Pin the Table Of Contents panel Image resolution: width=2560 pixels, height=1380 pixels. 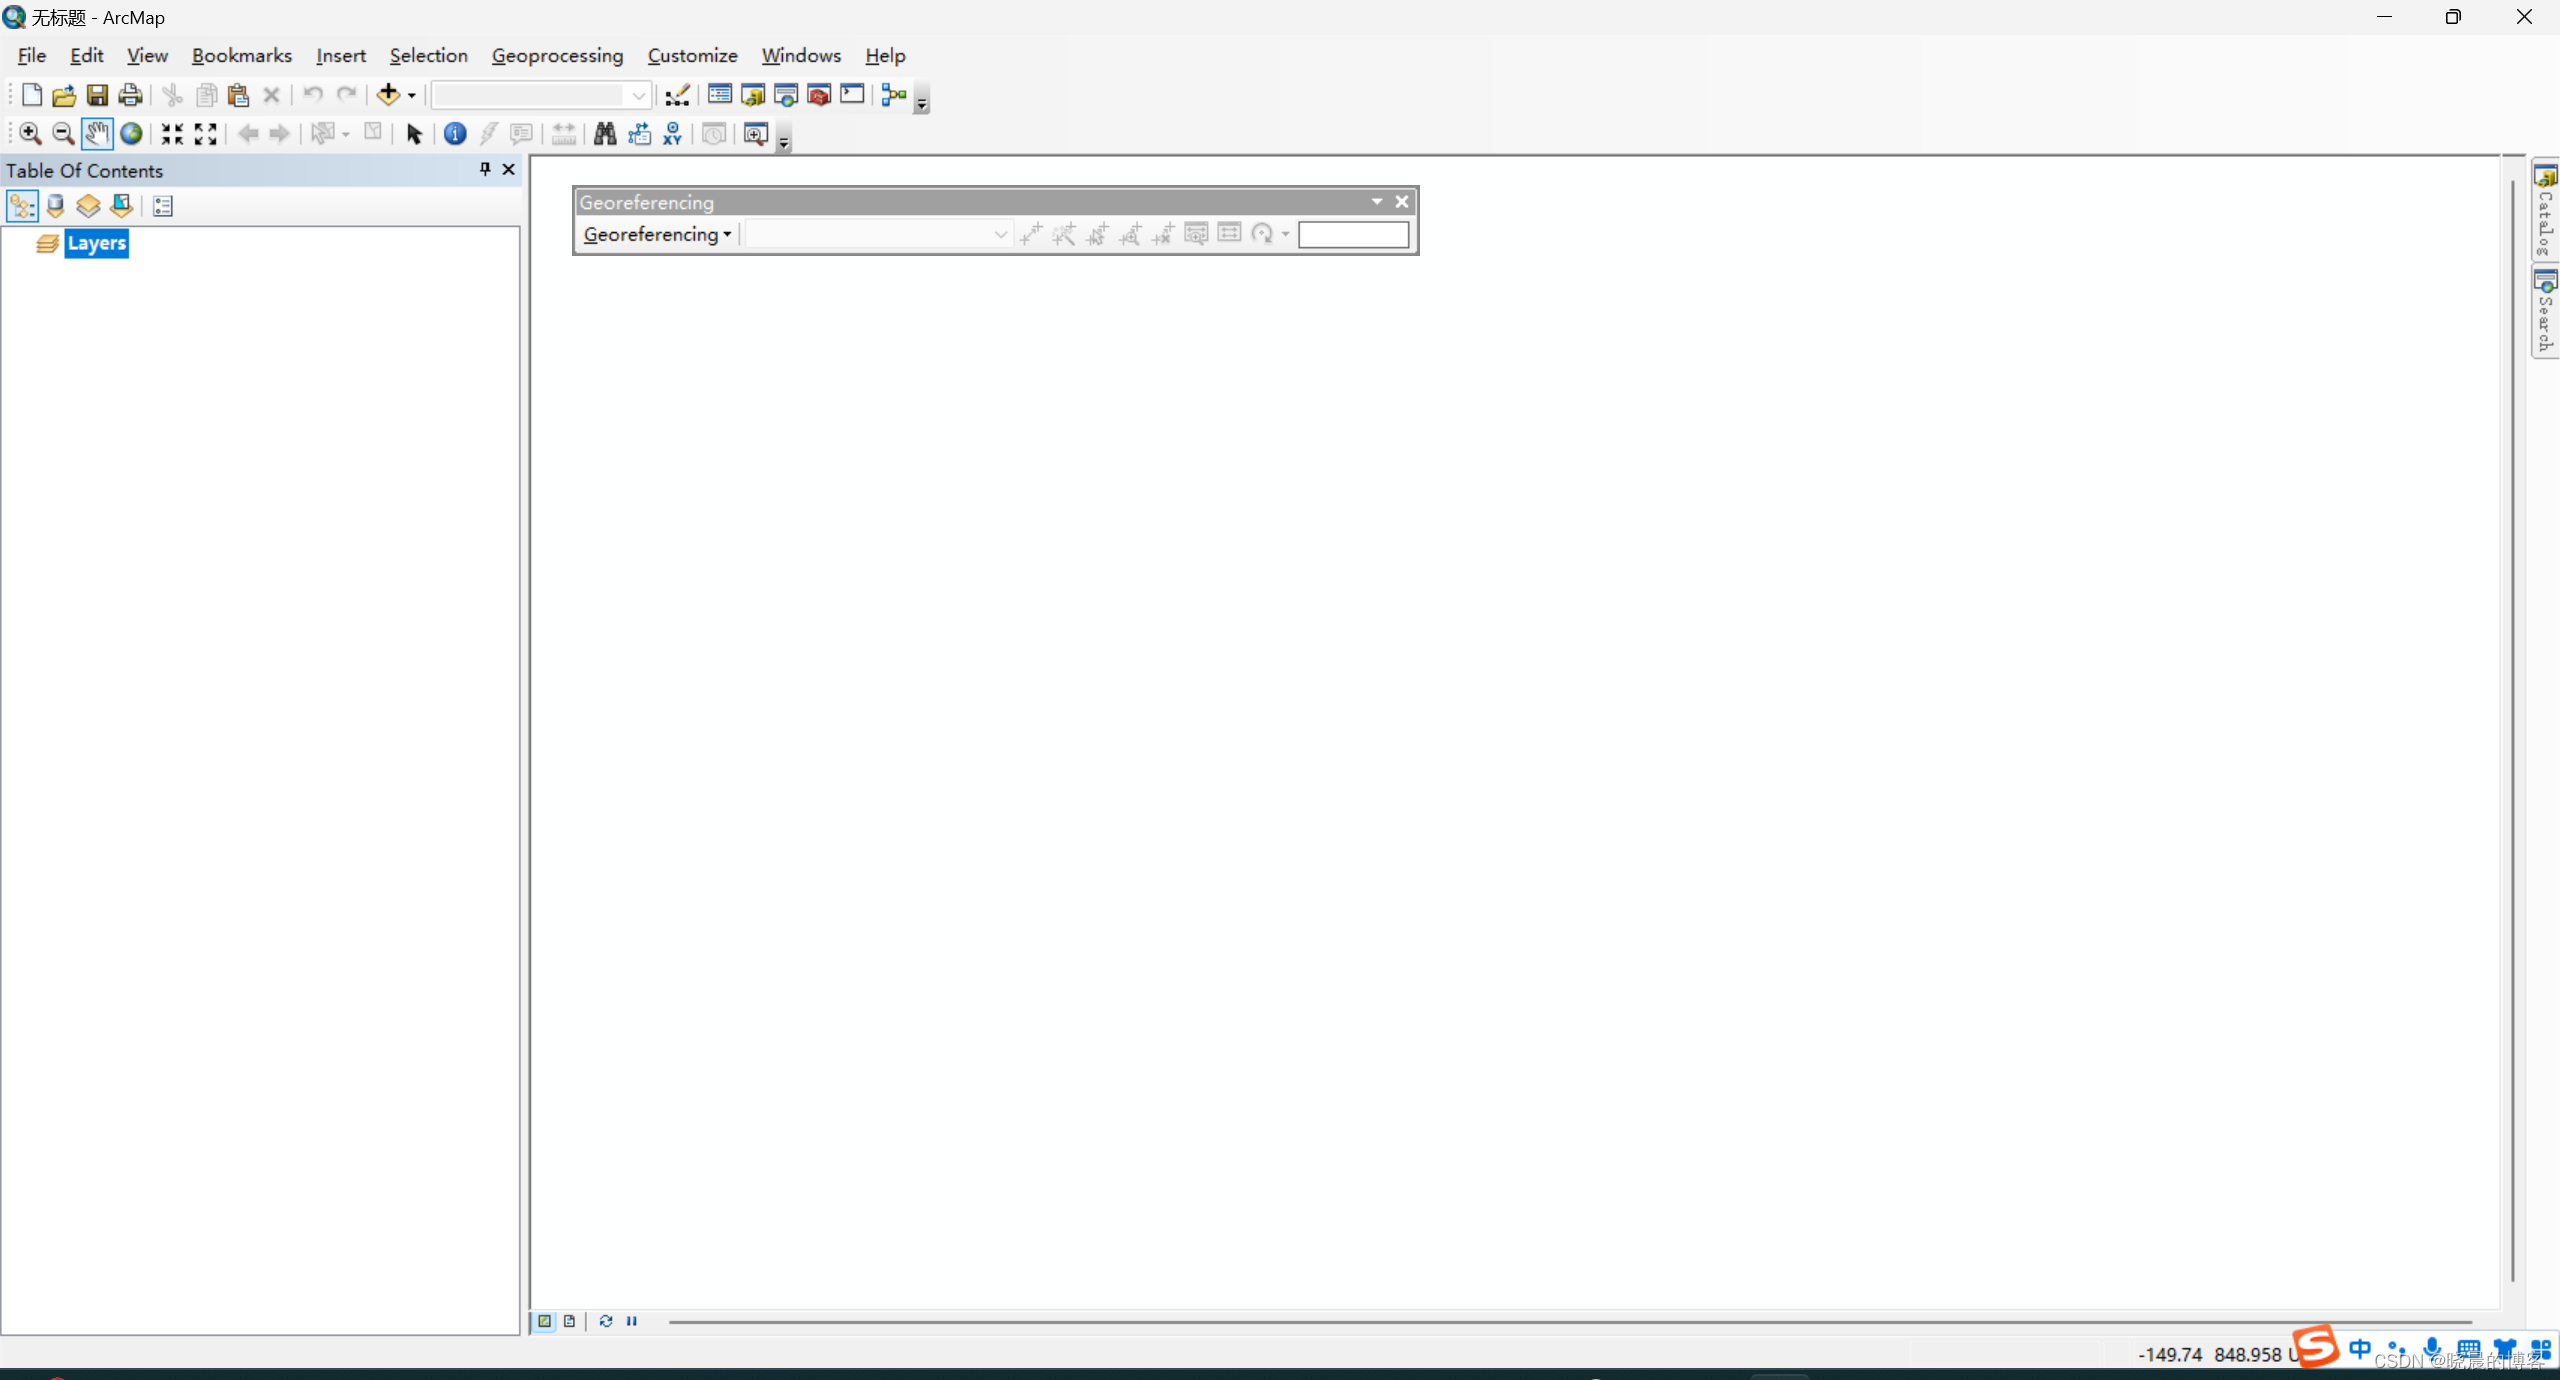[x=485, y=170]
